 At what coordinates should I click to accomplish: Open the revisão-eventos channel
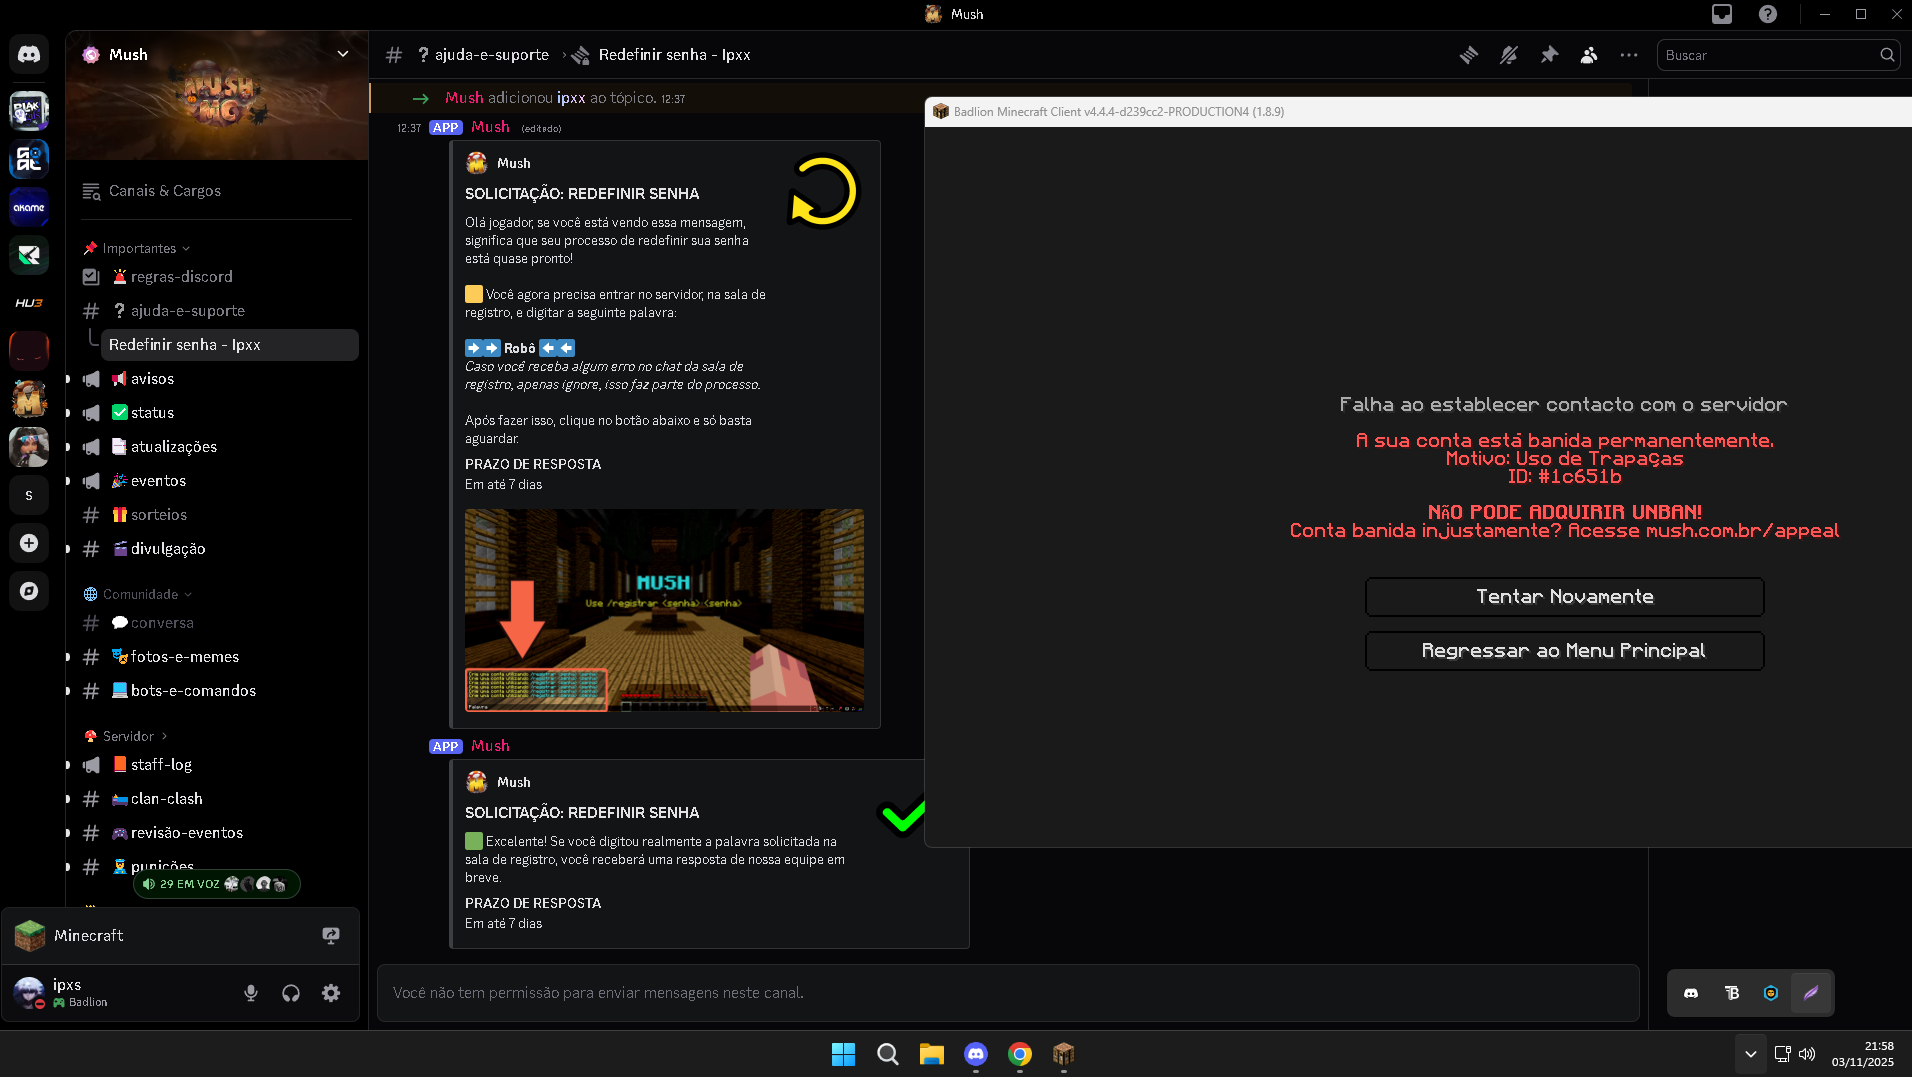click(215, 833)
